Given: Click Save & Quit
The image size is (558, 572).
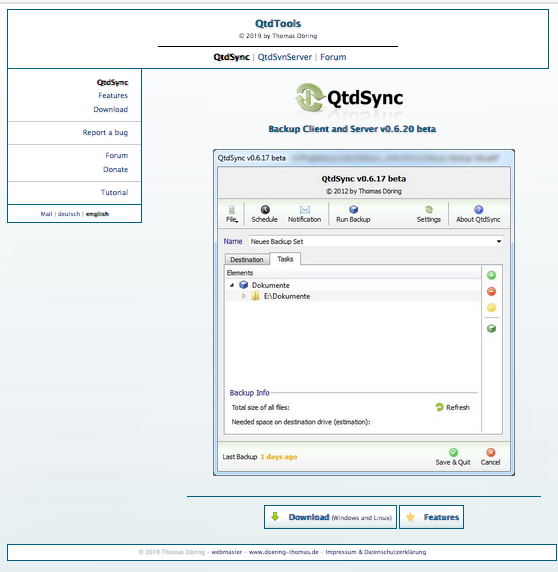Looking at the screenshot, I should [453, 457].
